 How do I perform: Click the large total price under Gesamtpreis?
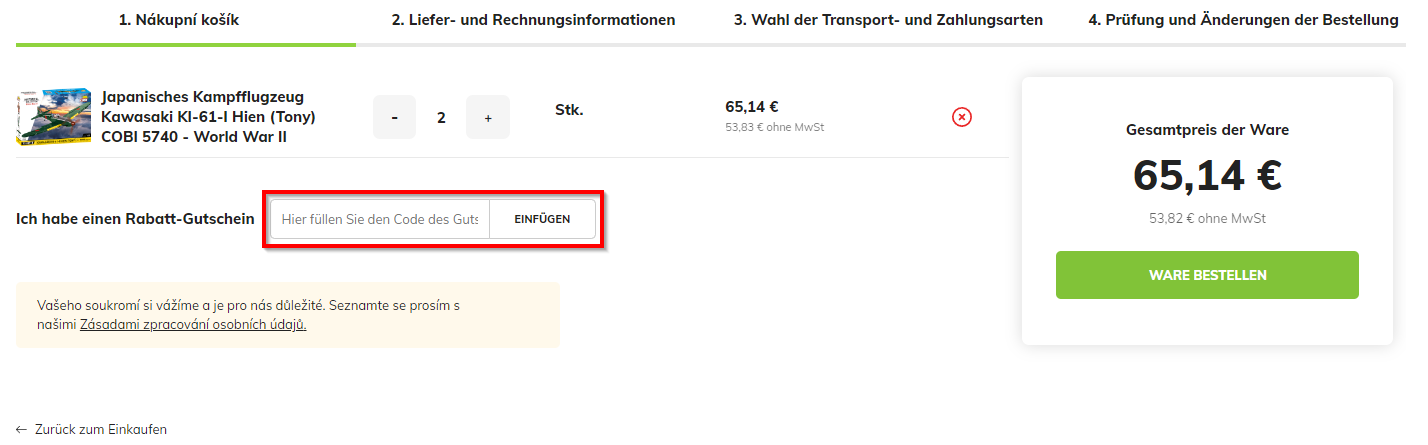click(1207, 176)
